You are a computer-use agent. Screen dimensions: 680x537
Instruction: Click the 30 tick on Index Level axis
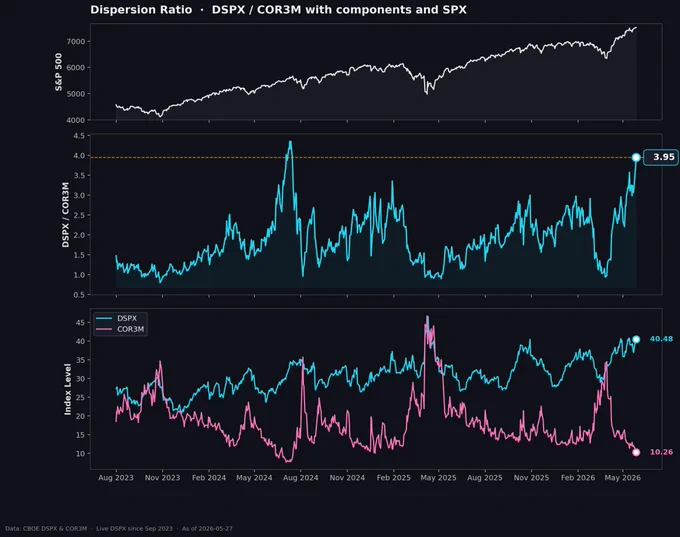pyautogui.click(x=80, y=379)
